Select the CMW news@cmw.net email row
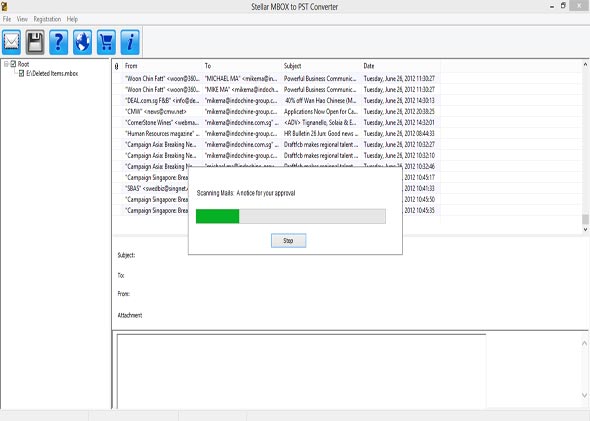This screenshot has height=421, width=590. [276, 111]
